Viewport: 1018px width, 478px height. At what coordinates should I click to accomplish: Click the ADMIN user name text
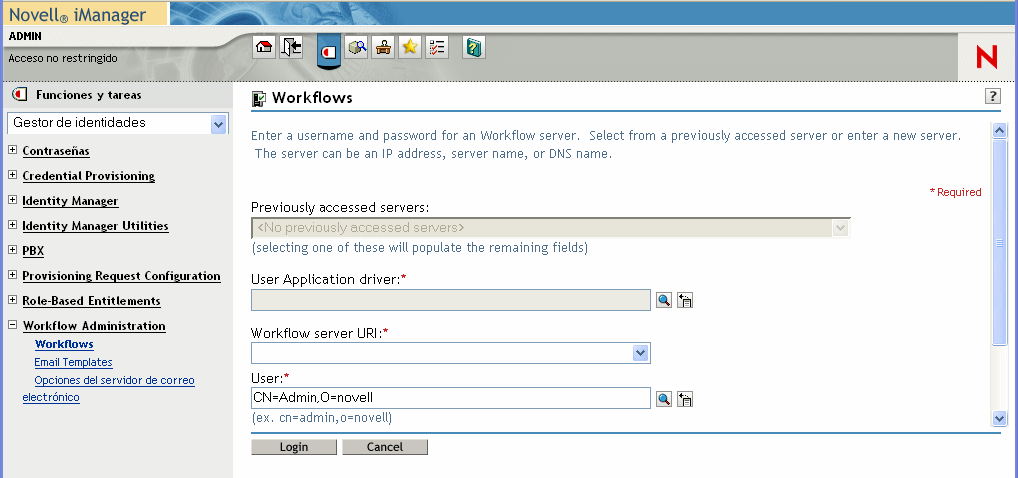(25, 36)
